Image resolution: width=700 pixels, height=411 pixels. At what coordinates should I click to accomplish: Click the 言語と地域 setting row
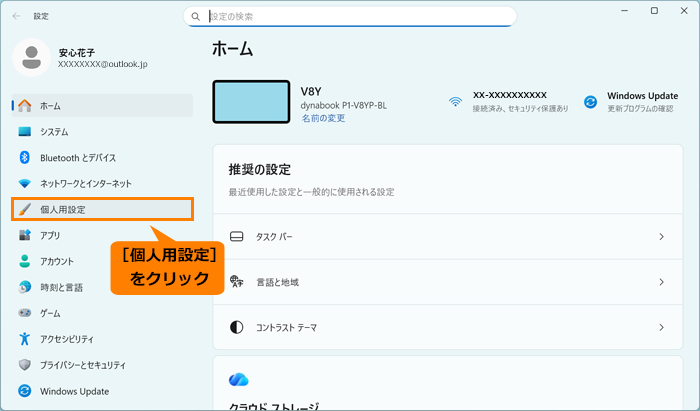coord(448,282)
